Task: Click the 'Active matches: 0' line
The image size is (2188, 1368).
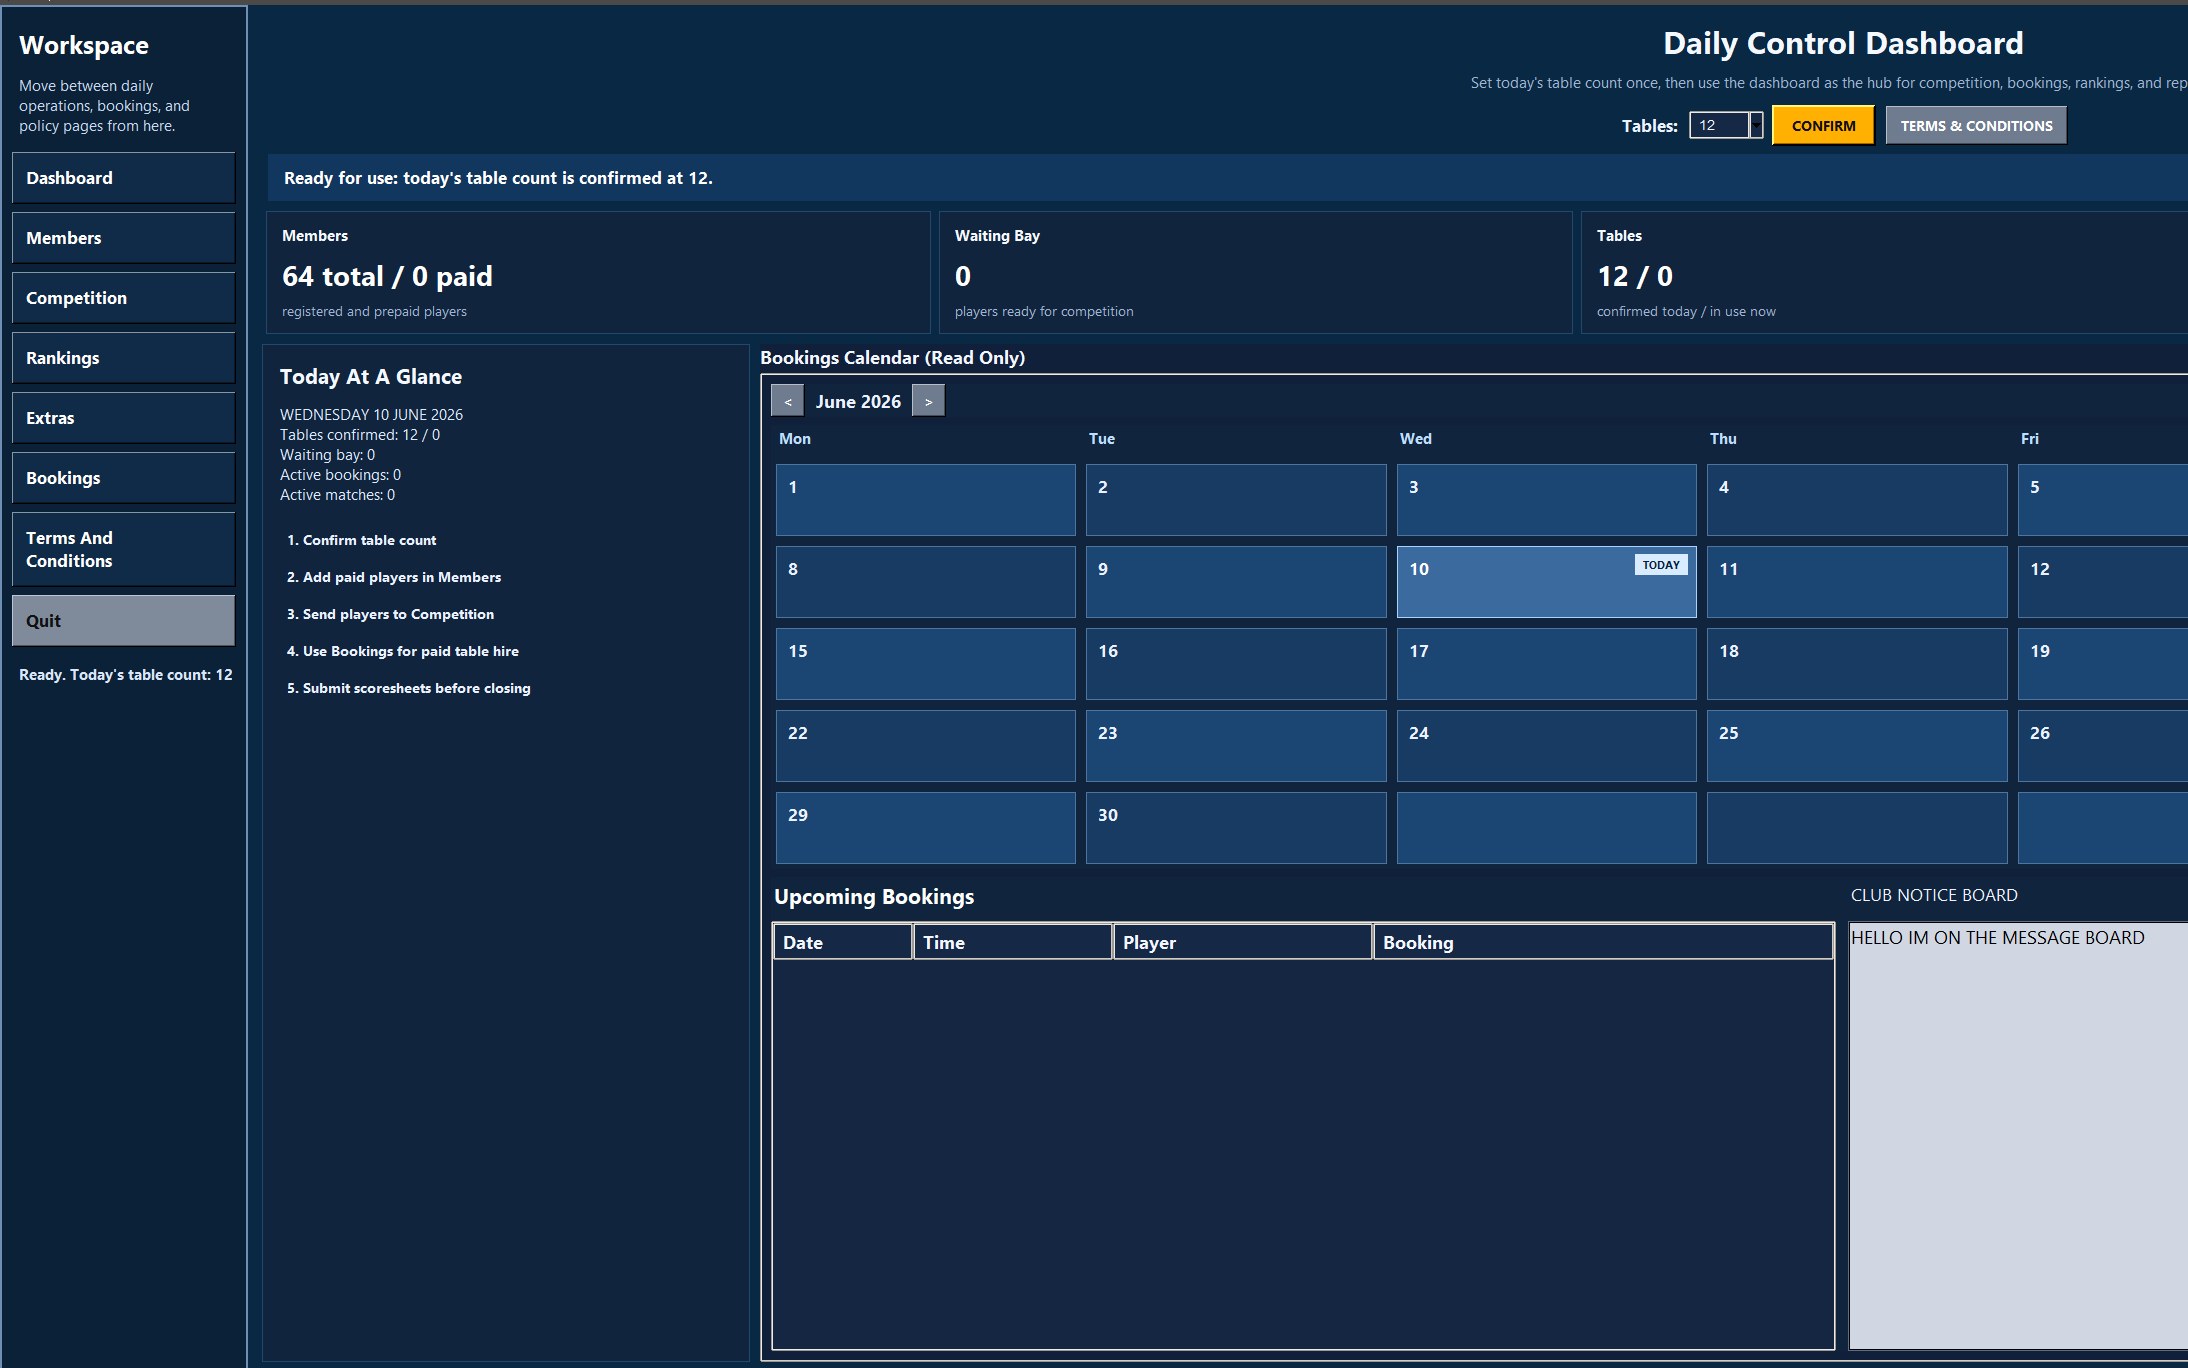Action: coord(337,495)
